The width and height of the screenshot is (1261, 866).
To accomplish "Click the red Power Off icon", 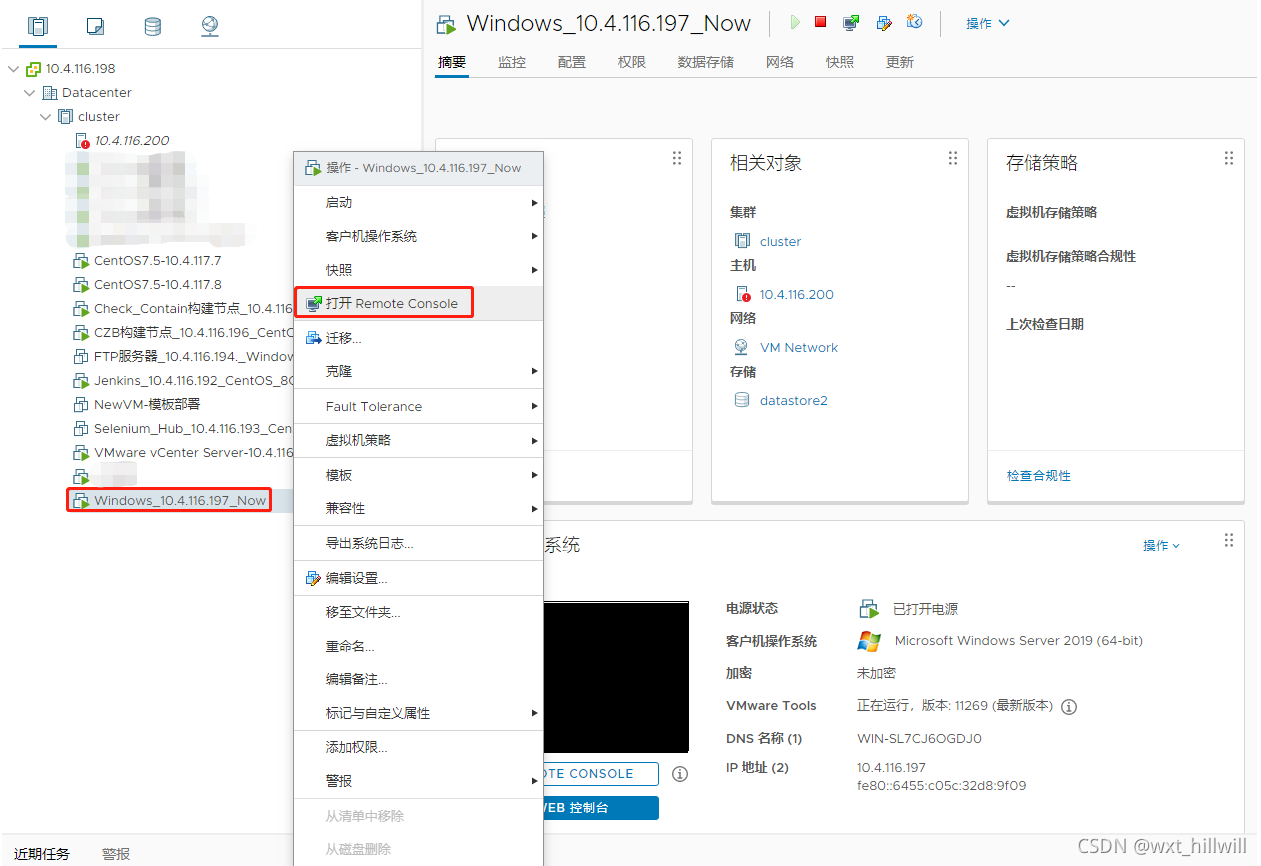I will tap(821, 22).
